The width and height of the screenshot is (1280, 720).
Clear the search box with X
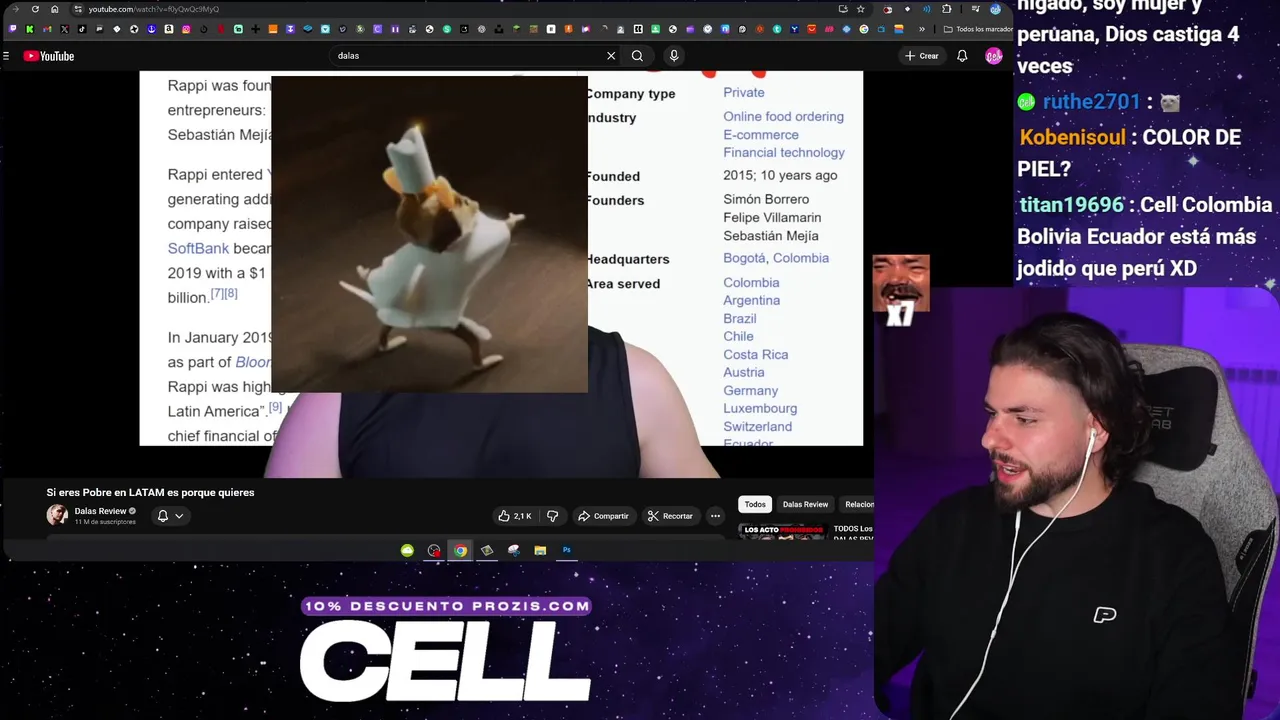point(611,56)
